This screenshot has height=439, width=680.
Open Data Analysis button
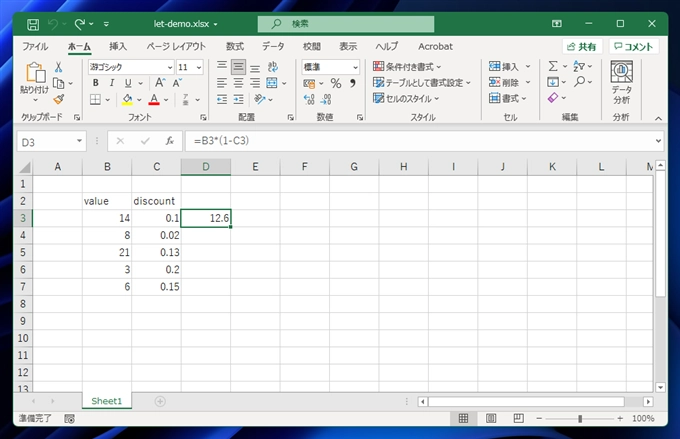(x=621, y=82)
